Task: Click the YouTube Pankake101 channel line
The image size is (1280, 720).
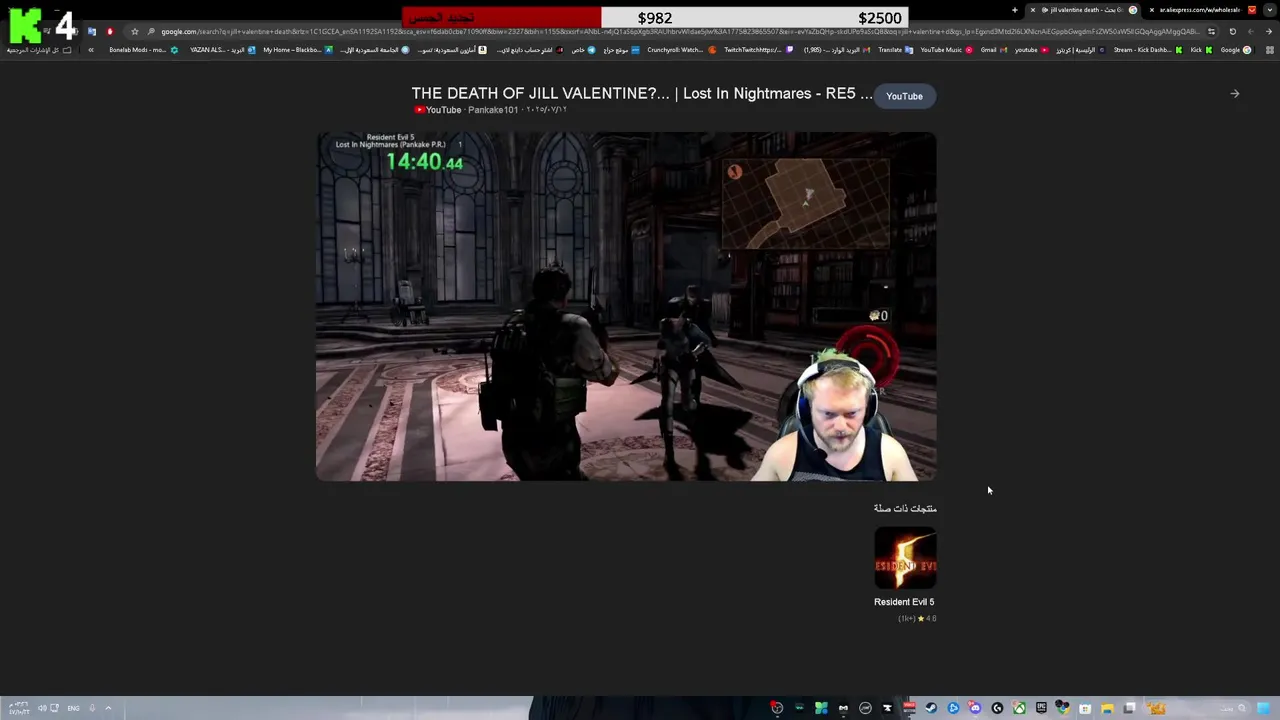Action: pyautogui.click(x=491, y=110)
